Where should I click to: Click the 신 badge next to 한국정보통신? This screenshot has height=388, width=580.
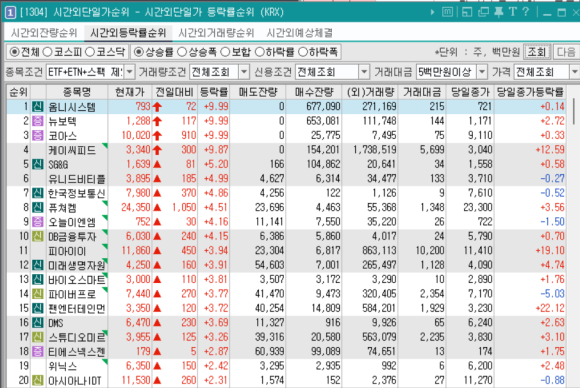click(38, 193)
